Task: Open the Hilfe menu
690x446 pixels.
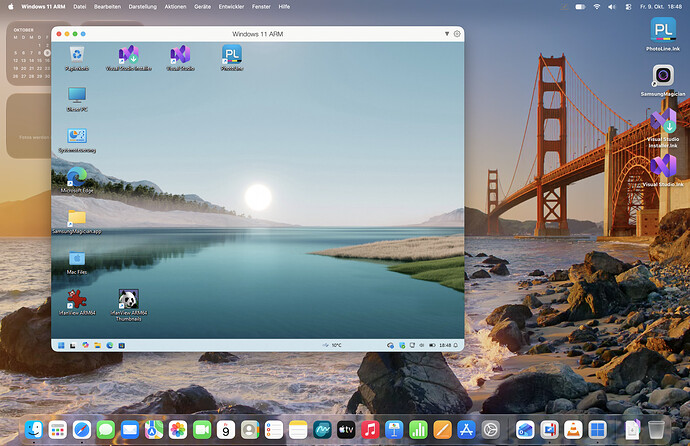Action: (284, 7)
